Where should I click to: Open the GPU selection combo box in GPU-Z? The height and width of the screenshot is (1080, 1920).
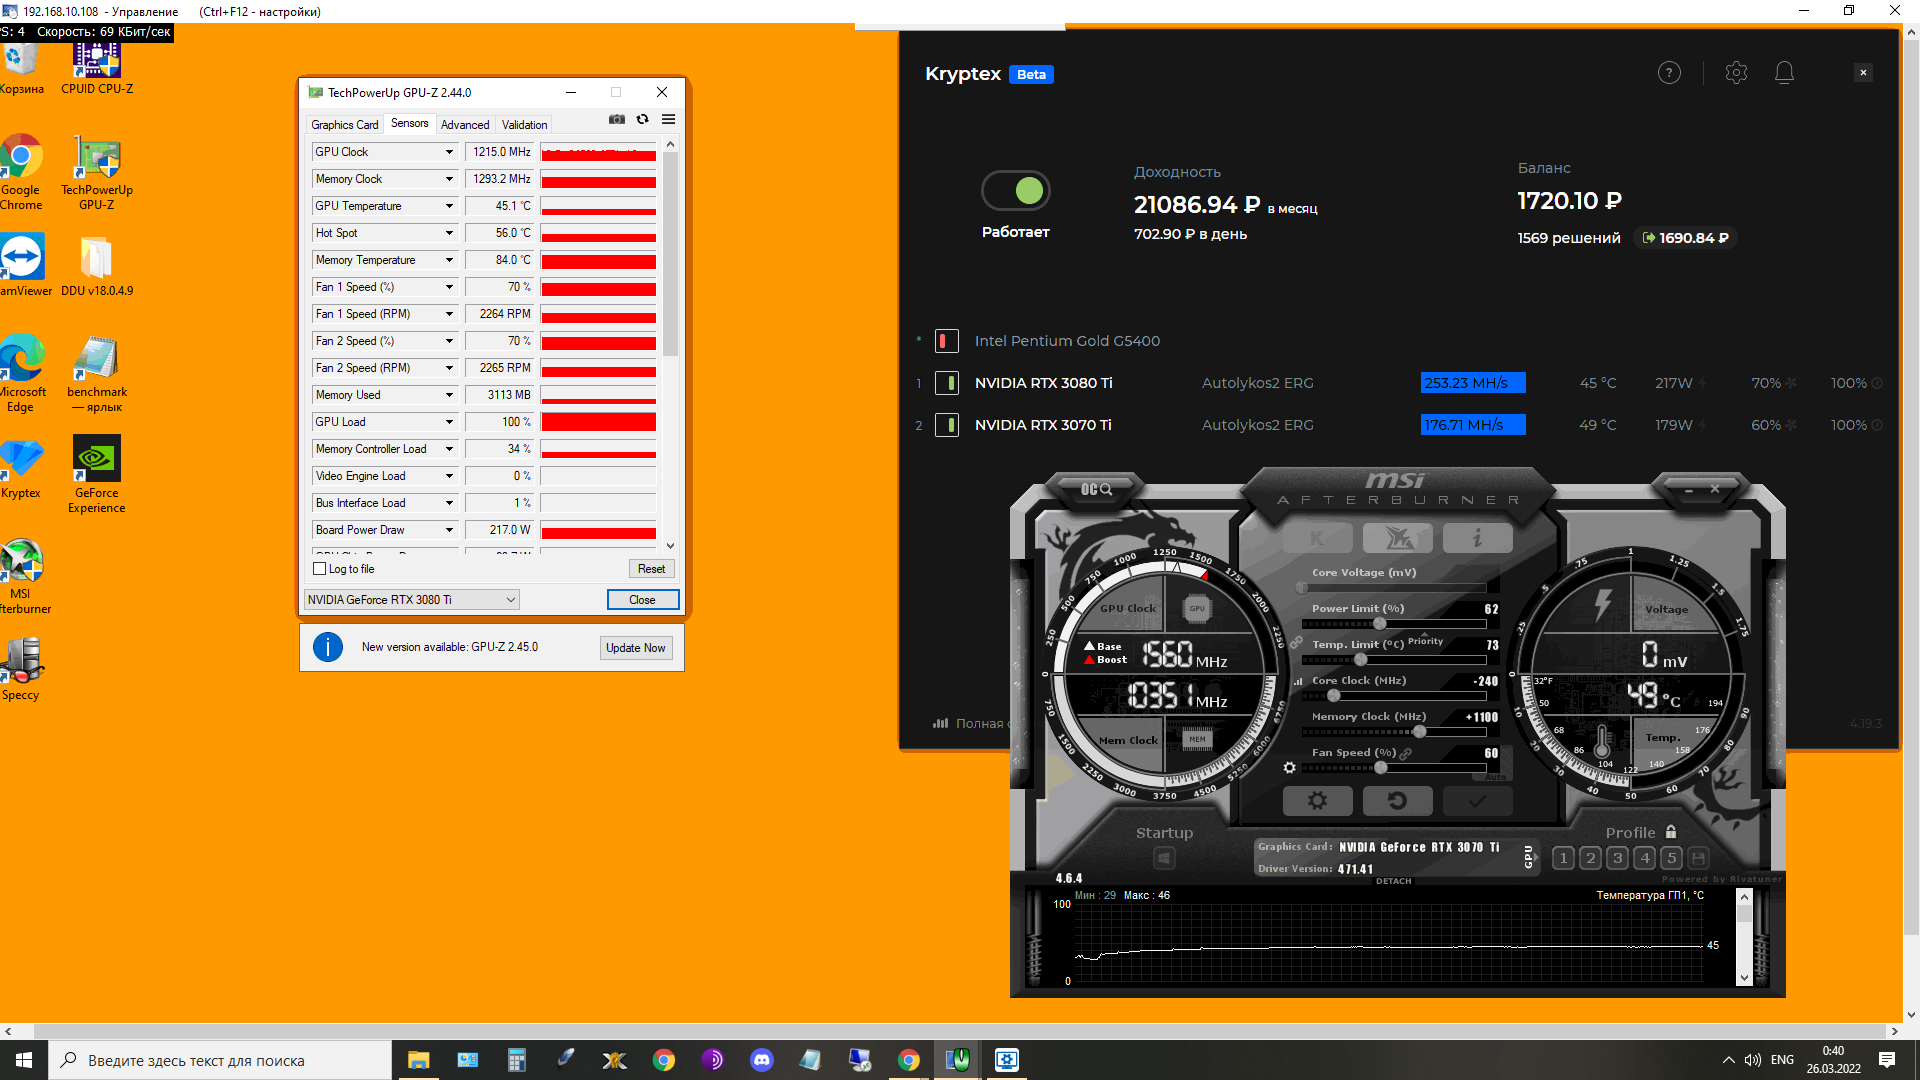(411, 600)
